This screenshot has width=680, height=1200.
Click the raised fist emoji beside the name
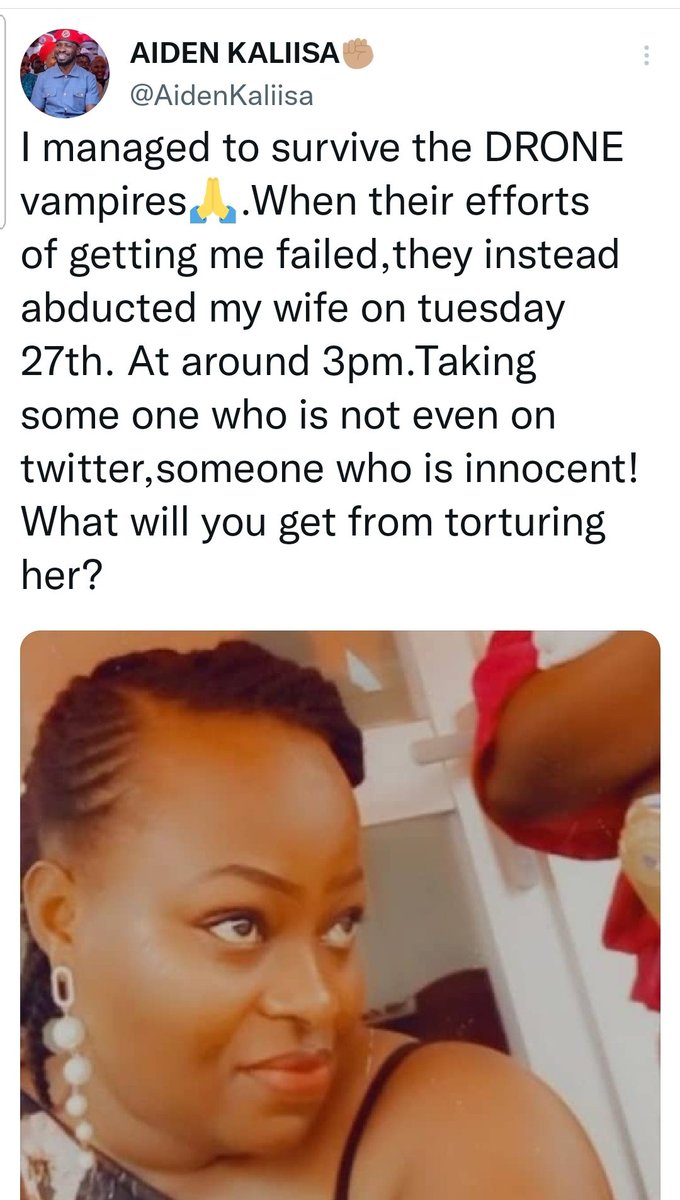coord(357,50)
